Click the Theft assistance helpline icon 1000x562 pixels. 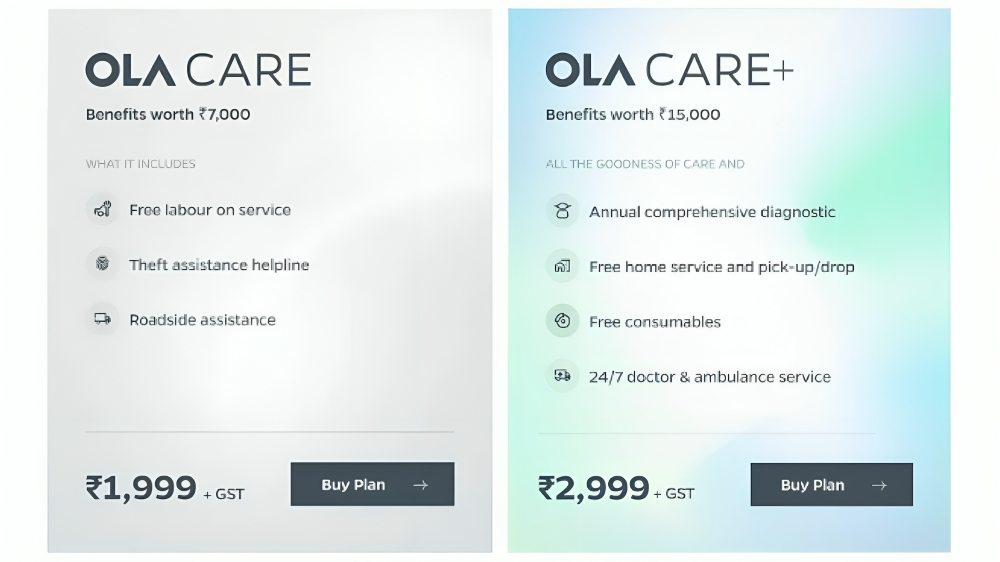tap(102, 263)
